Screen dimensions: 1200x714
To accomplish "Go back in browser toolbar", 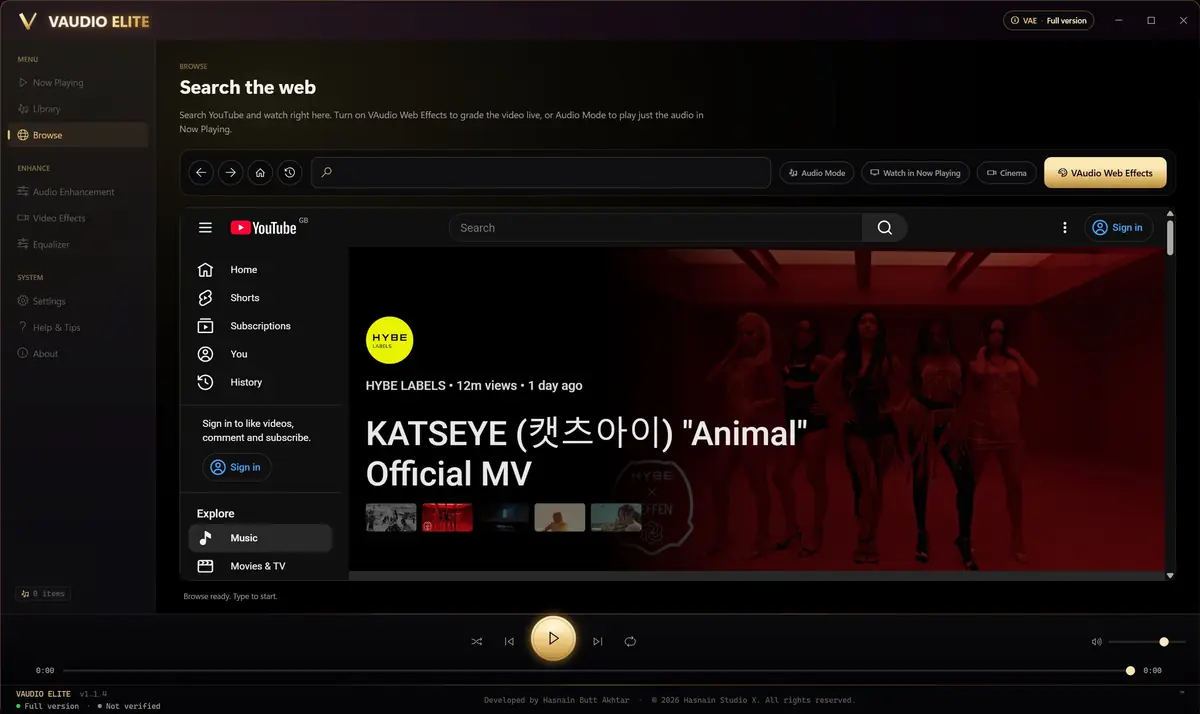I will point(201,173).
